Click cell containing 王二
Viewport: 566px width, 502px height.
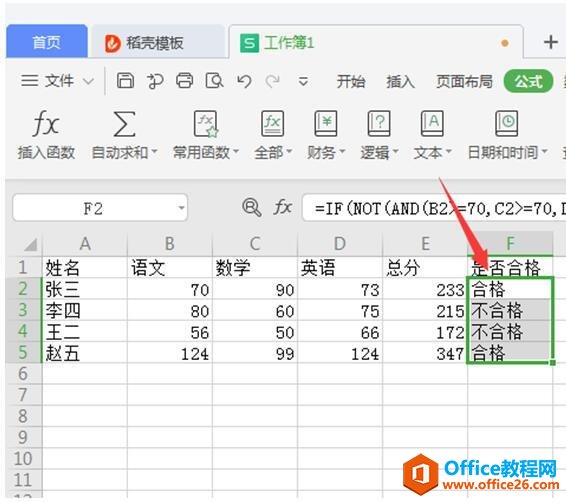coord(85,331)
